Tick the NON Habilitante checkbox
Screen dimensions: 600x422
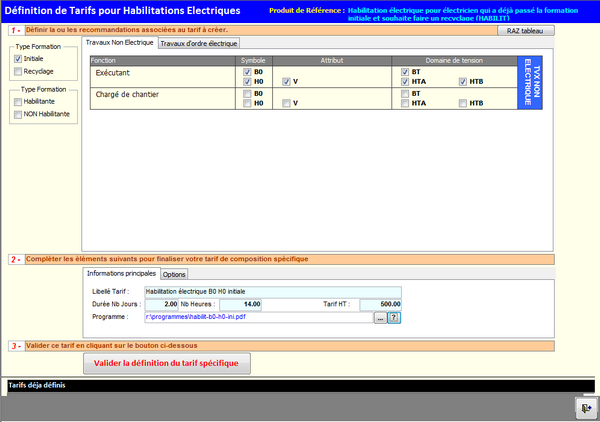coord(19,114)
